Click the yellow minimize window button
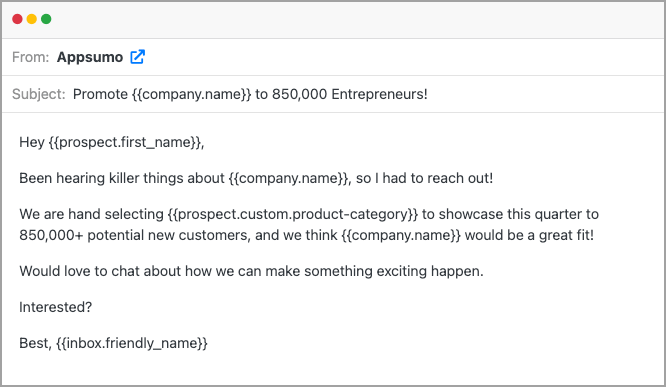666x387 pixels. [x=32, y=19]
